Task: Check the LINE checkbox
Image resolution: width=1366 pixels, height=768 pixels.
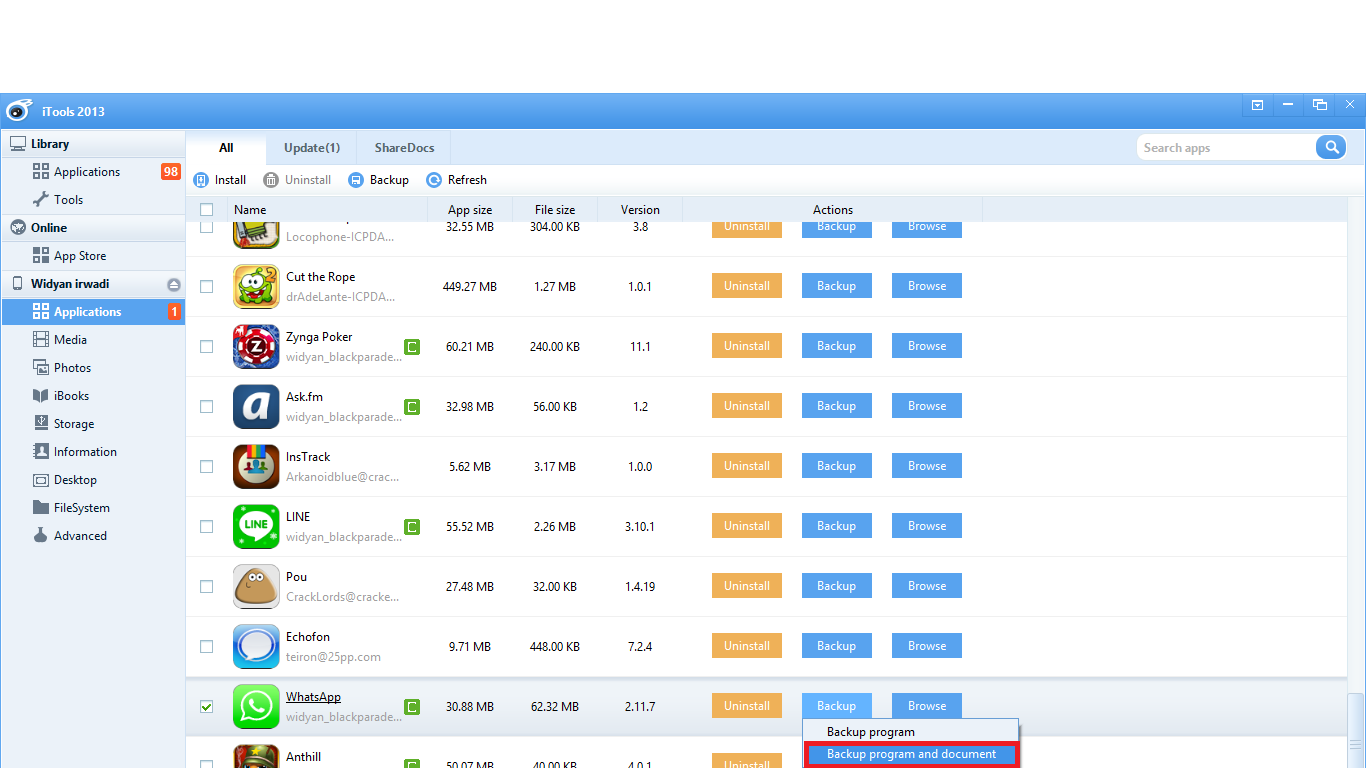Action: pos(207,526)
